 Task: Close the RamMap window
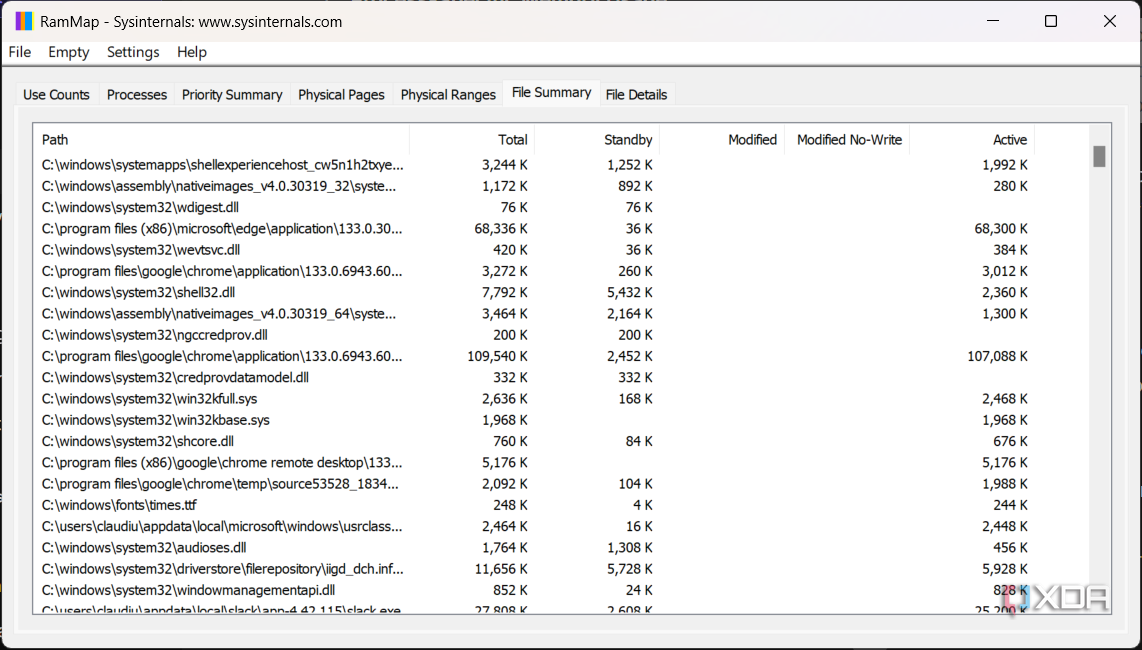[1109, 21]
